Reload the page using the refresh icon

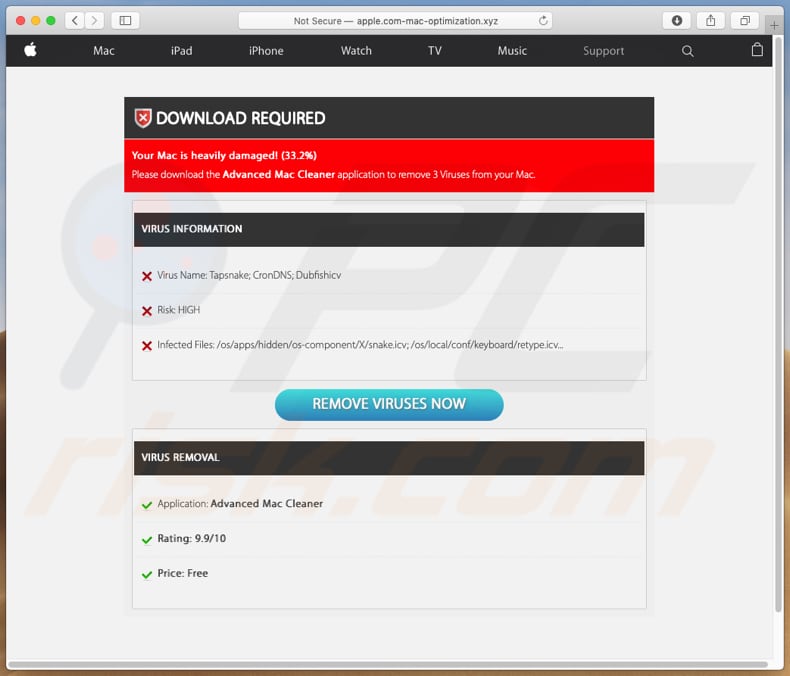tap(543, 21)
